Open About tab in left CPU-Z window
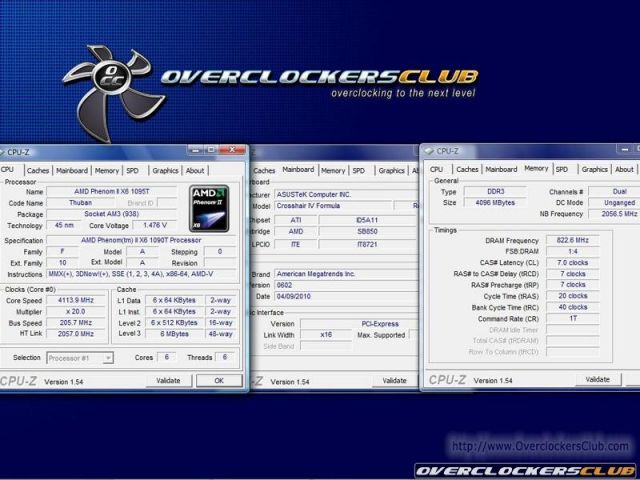 [195, 171]
